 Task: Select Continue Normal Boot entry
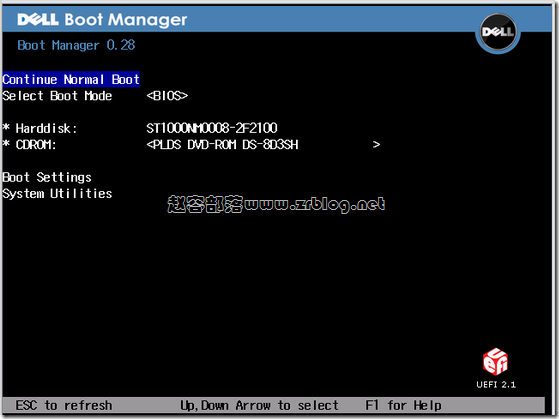tap(71, 80)
